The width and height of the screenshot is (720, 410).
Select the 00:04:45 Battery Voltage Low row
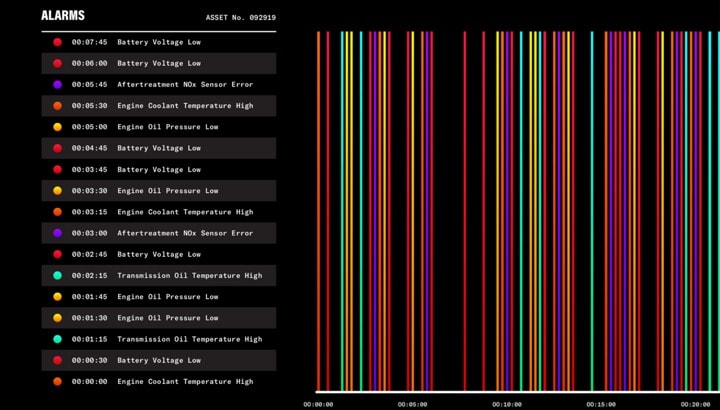[x=158, y=148]
